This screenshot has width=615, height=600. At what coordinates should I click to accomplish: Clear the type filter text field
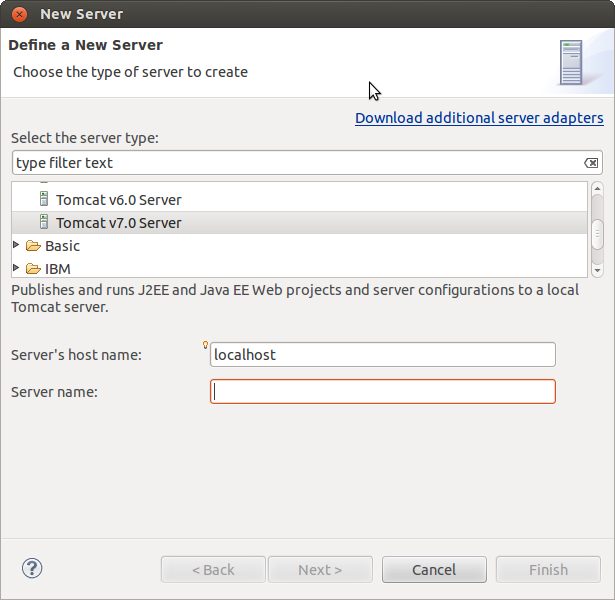591,163
